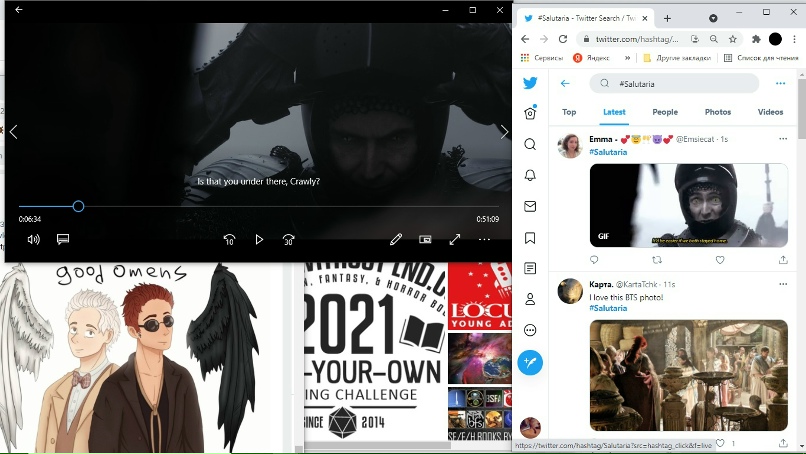
Task: Click the compose Tweet button
Action: 530,362
